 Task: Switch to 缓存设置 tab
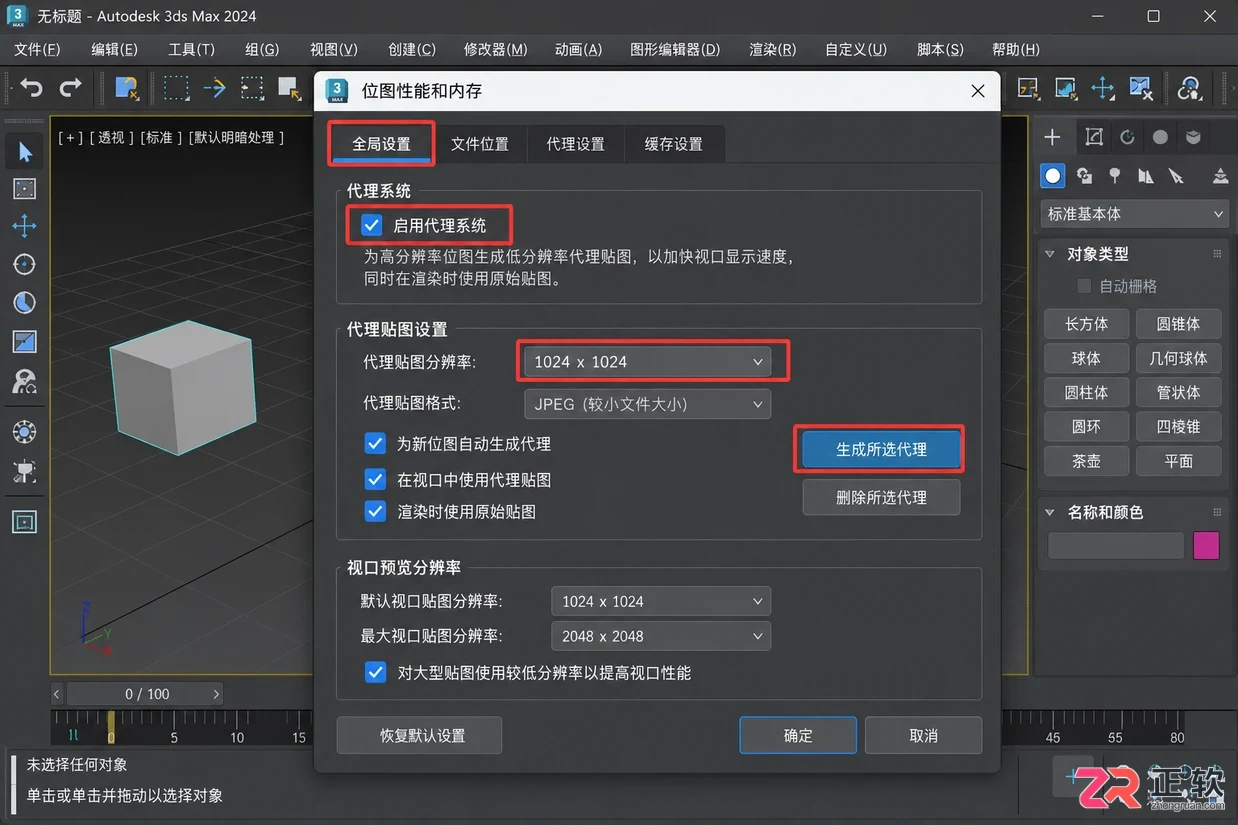point(674,144)
